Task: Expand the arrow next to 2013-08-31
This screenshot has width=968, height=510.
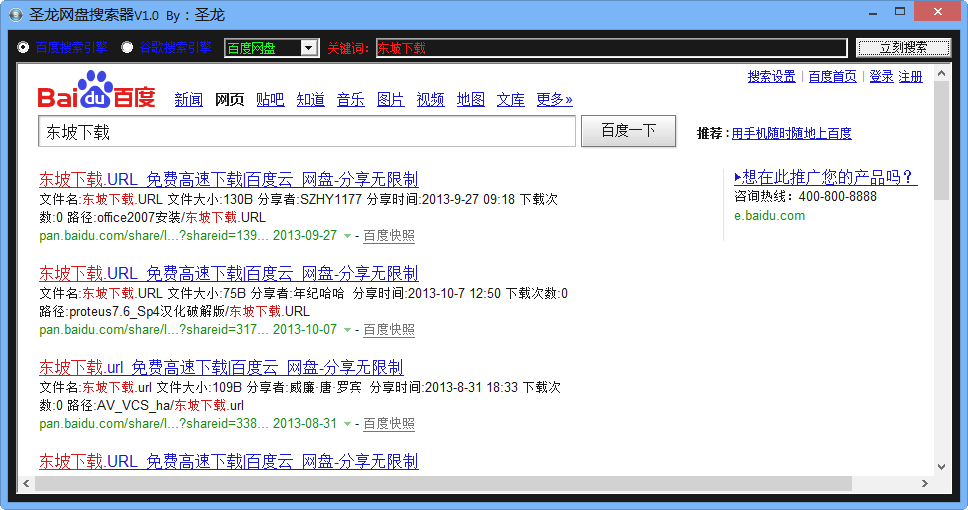Action: (x=348, y=424)
